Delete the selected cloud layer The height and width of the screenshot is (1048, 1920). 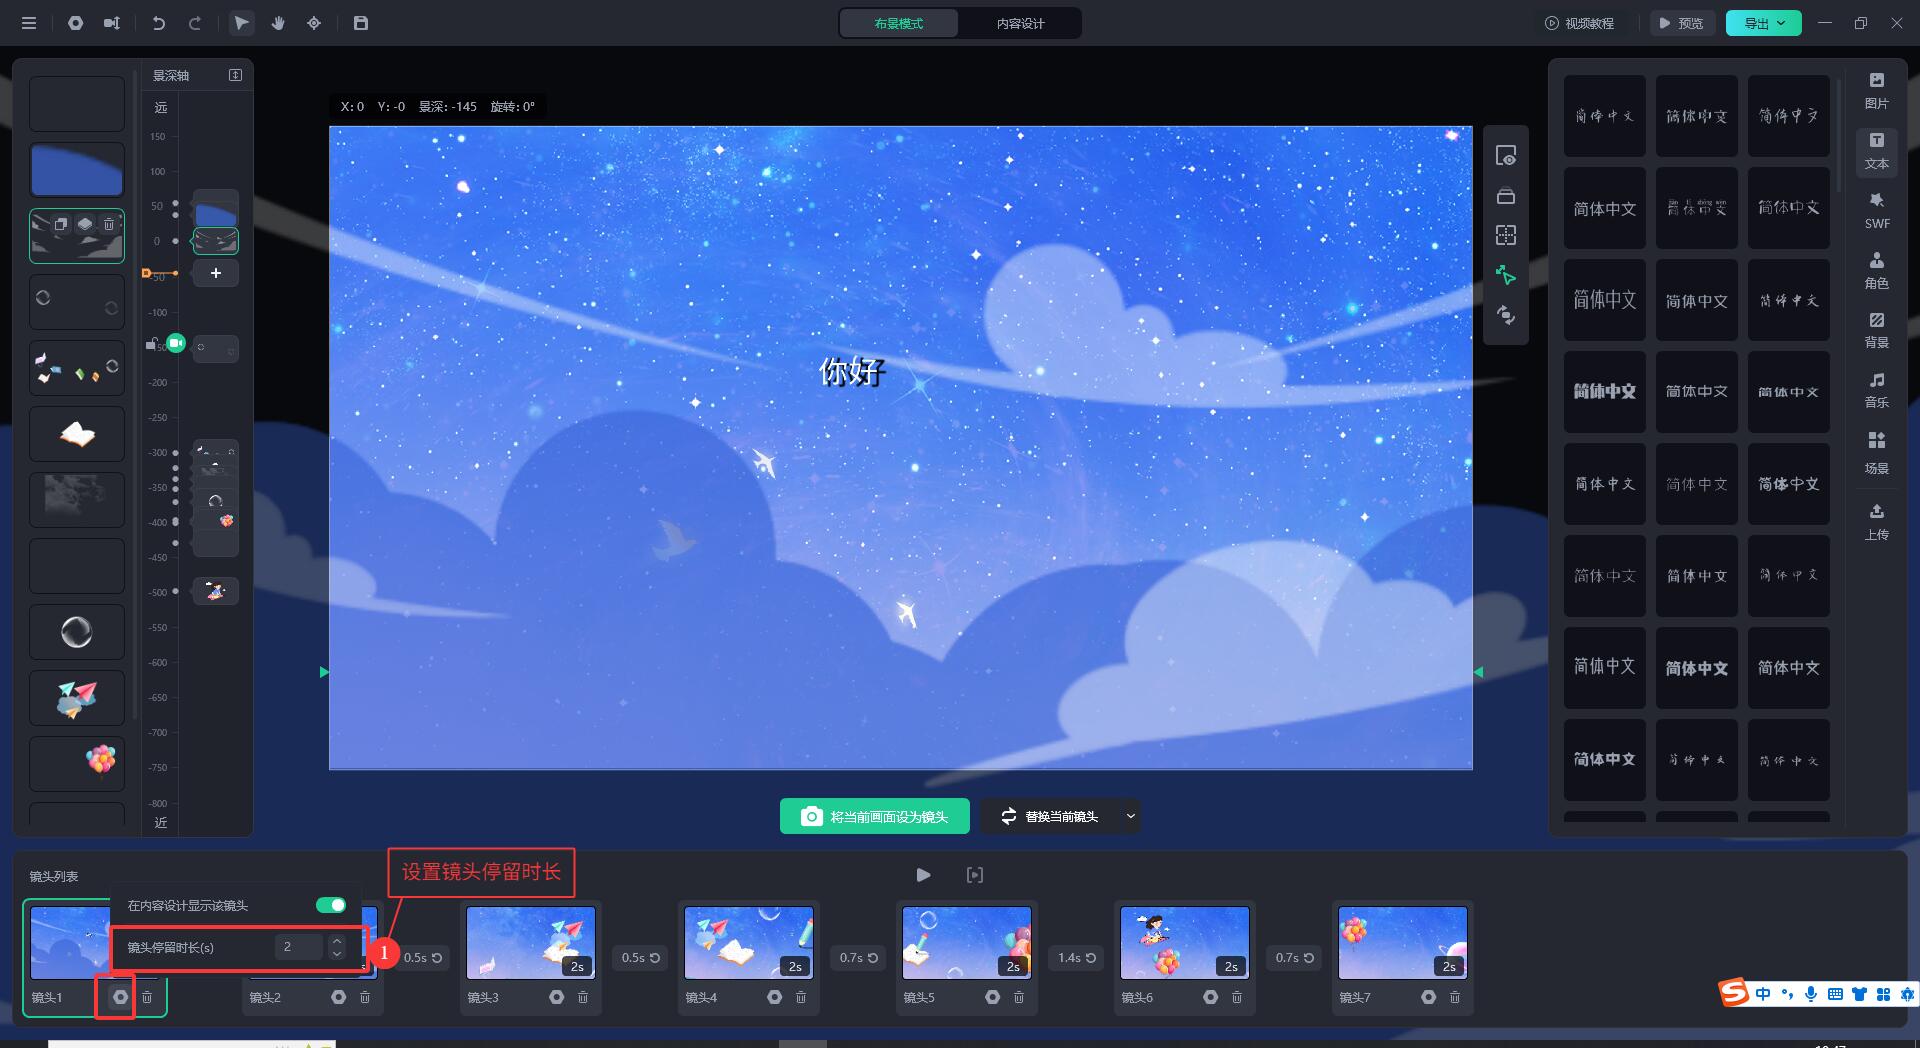tap(109, 224)
